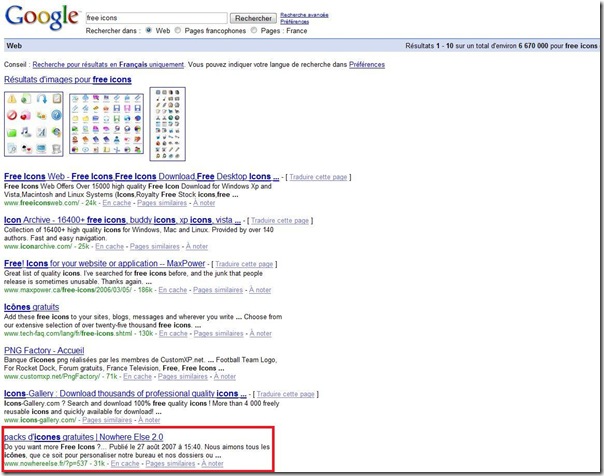The image size is (604, 476).
Task: Open Pages similaires for iconarchive.com
Action: pos(155,246)
